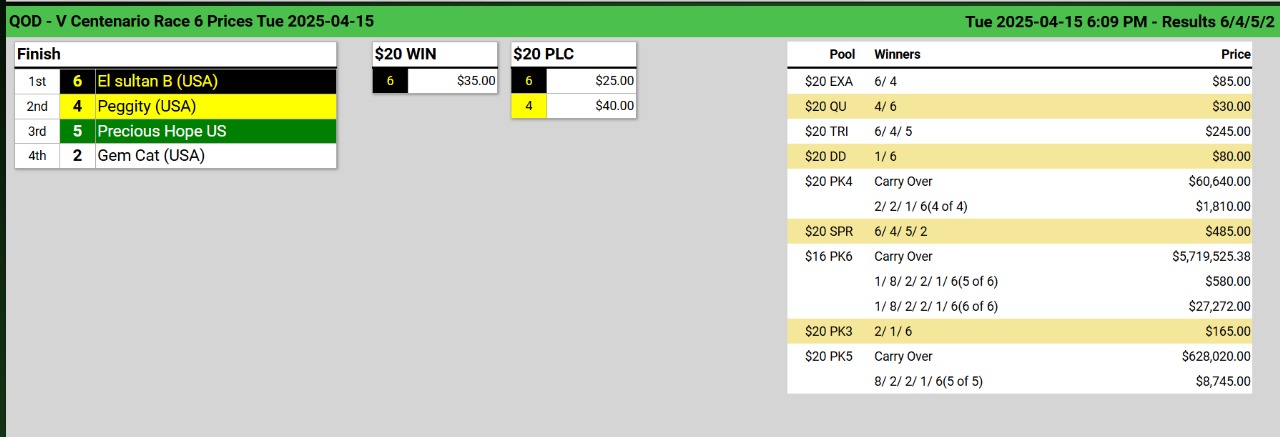Select the $20 SPR highlighted row
The height and width of the screenshot is (437, 1280).
pos(1019,231)
